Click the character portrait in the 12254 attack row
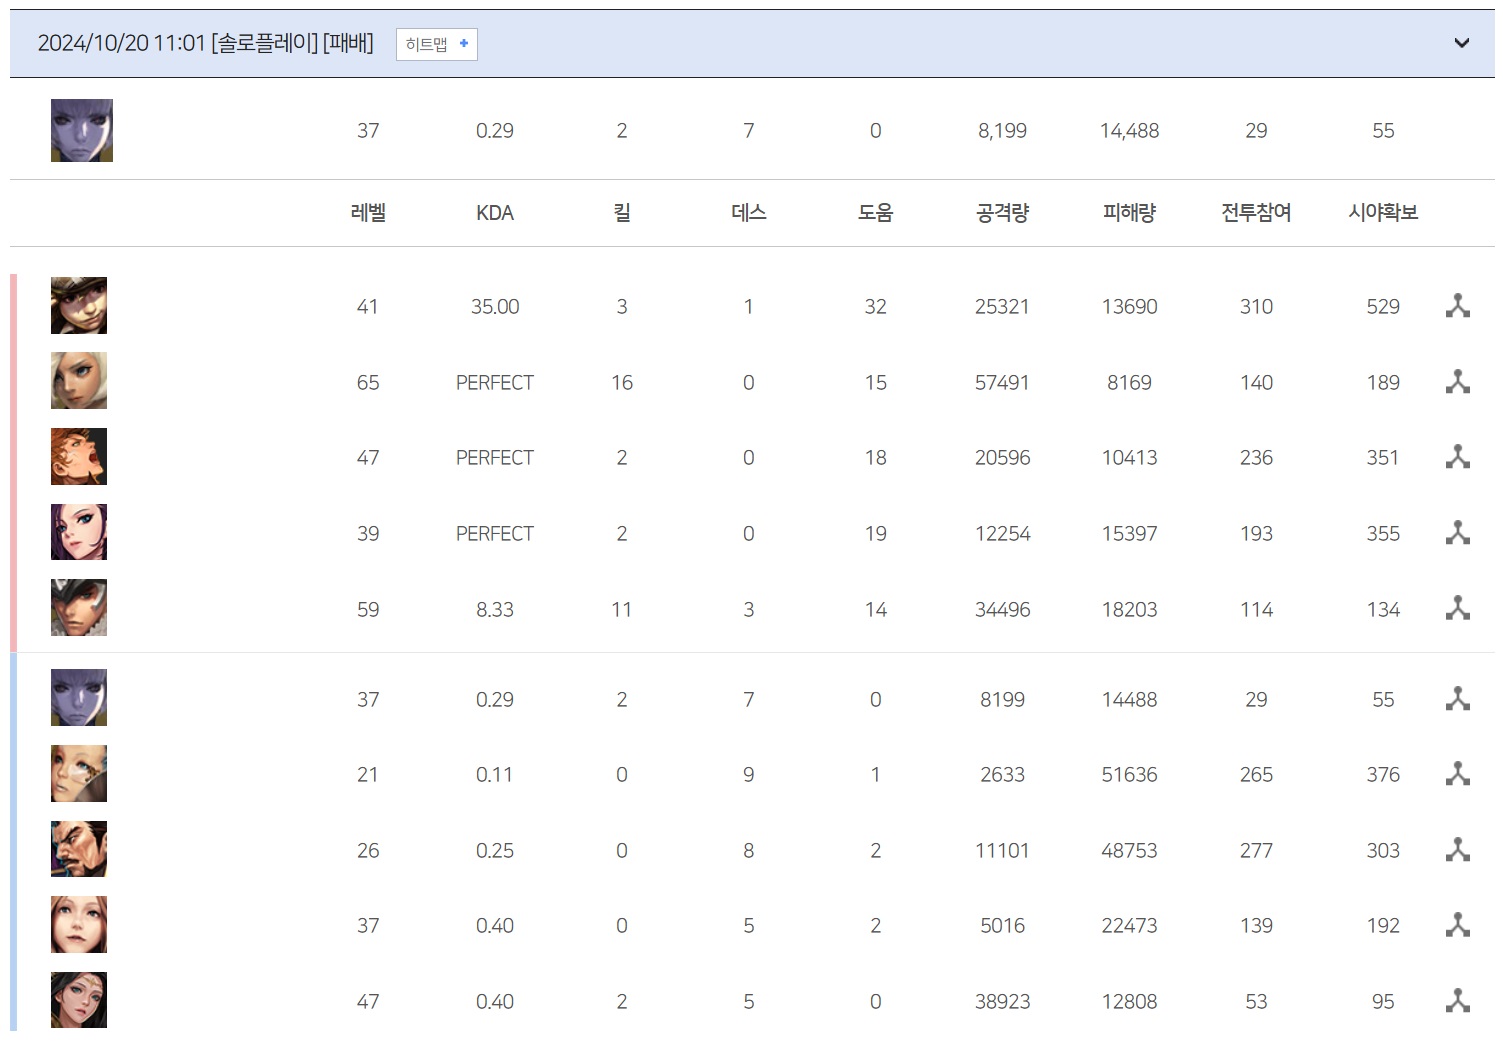 click(x=79, y=532)
